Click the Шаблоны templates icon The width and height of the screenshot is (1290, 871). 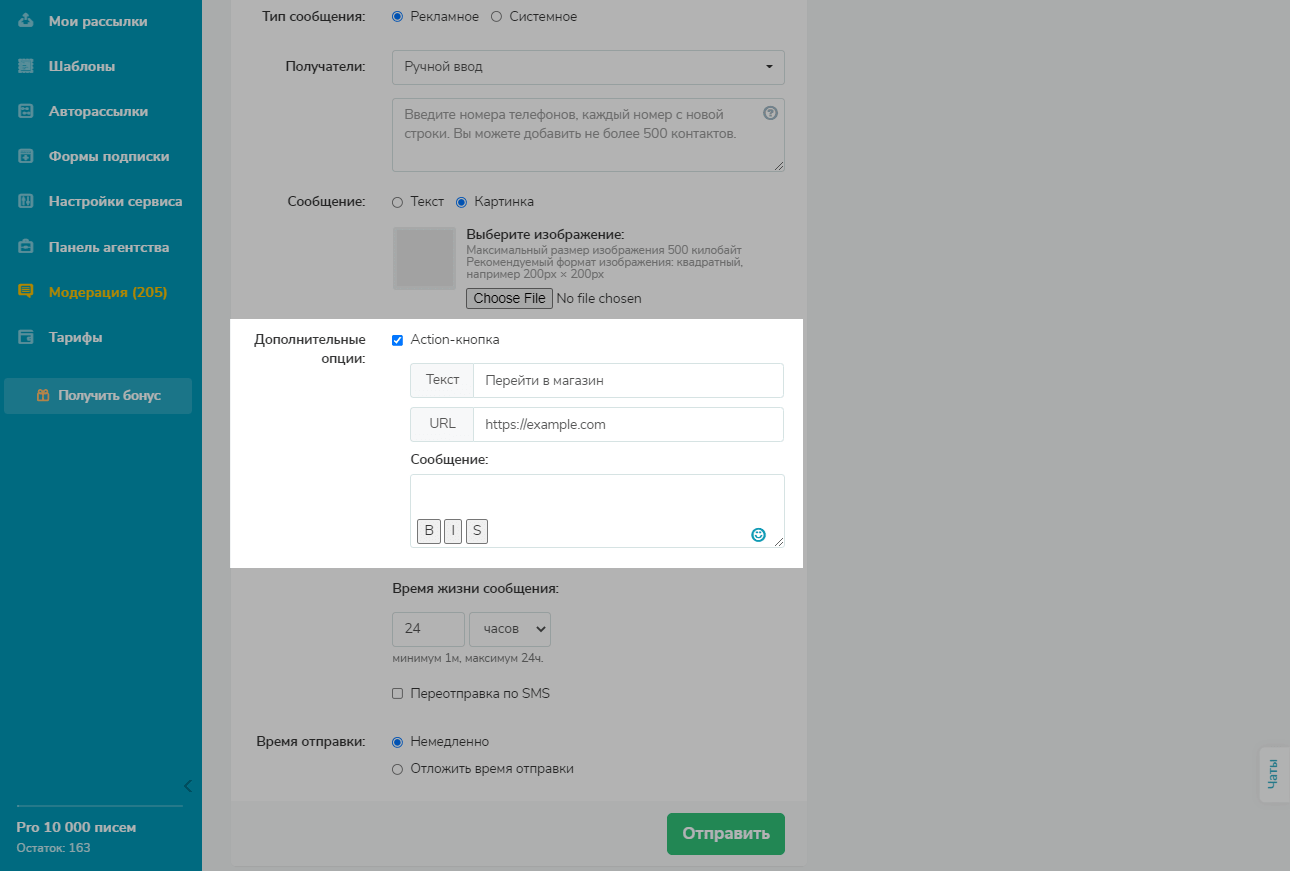click(27, 66)
